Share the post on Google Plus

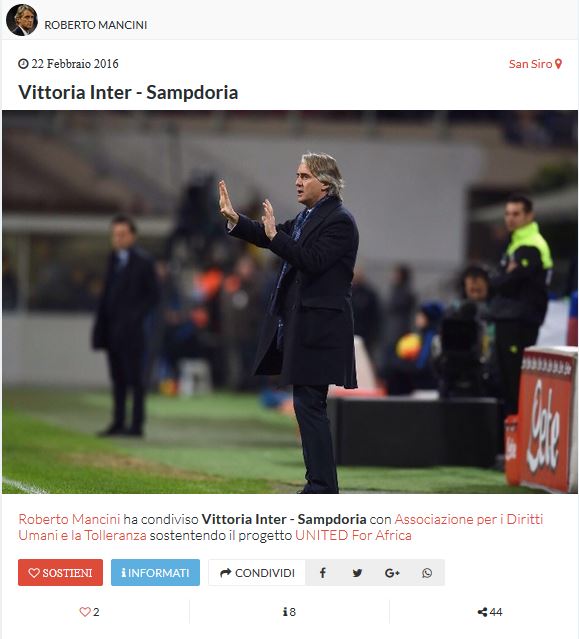pyautogui.click(x=392, y=573)
